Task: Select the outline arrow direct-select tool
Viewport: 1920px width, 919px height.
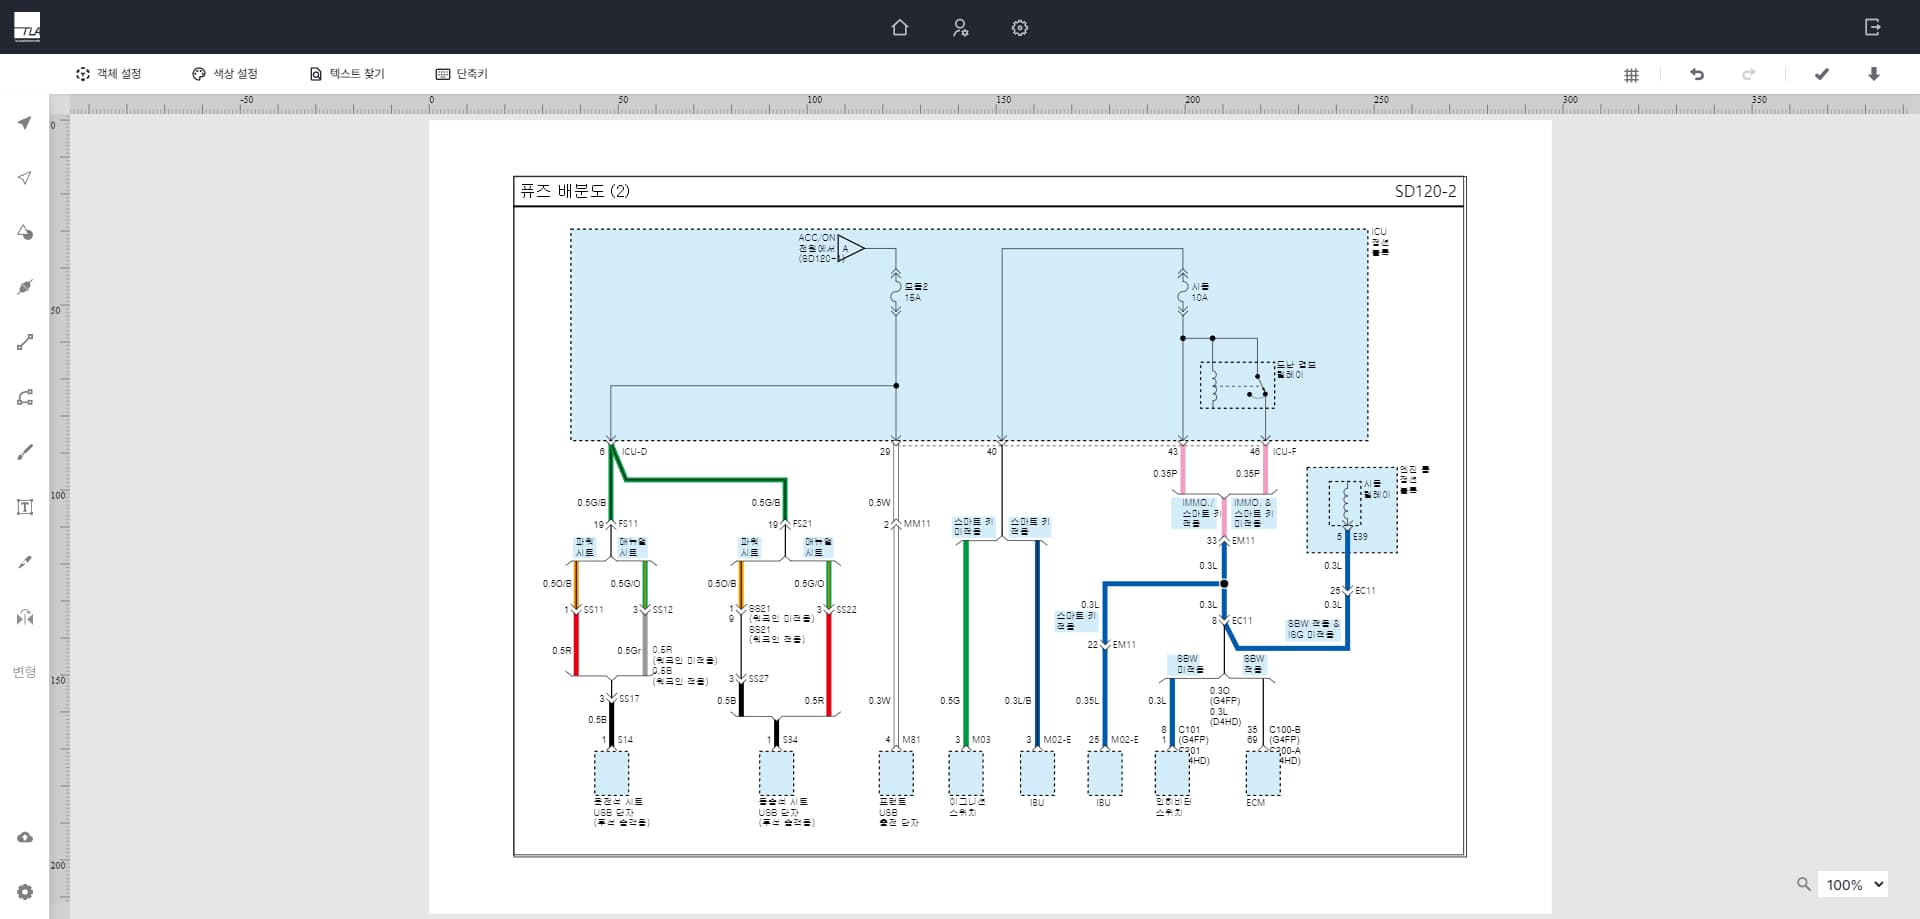Action: click(x=25, y=178)
